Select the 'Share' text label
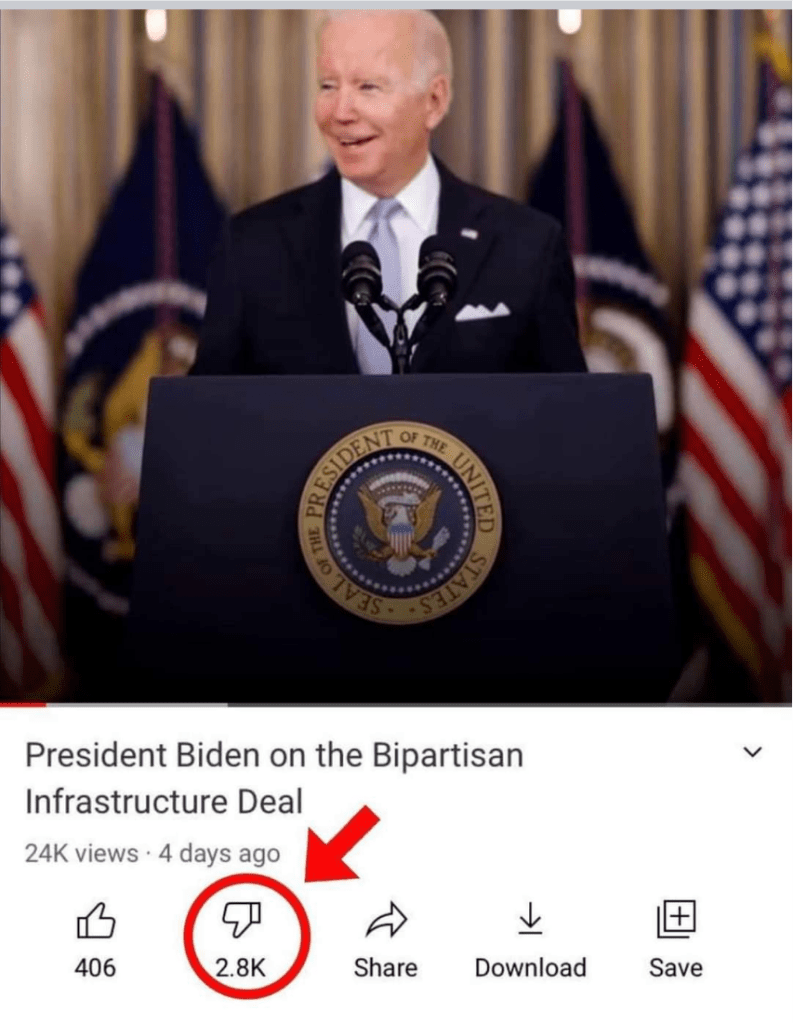 pyautogui.click(x=386, y=968)
